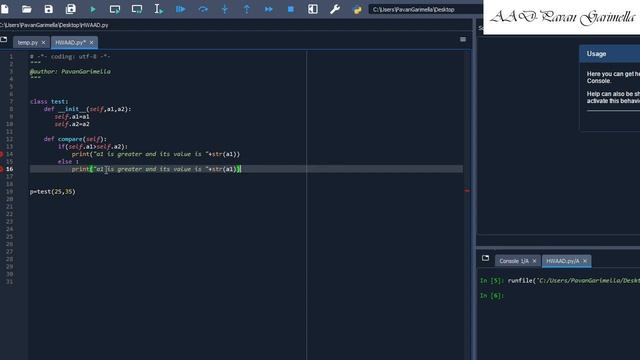Image resolution: width=640 pixels, height=360 pixels.
Task: Select the HWAAD.py/A console tab
Action: pos(562,261)
